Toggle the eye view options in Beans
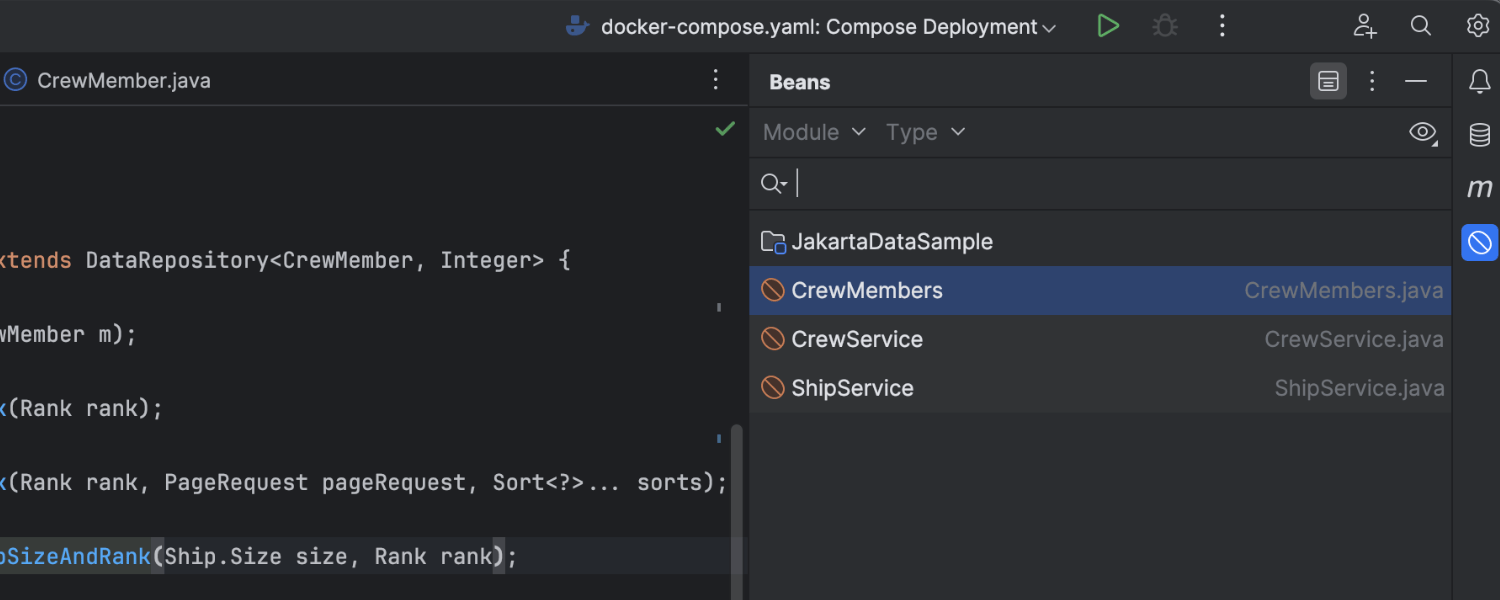The width and height of the screenshot is (1500, 600). coord(1422,132)
